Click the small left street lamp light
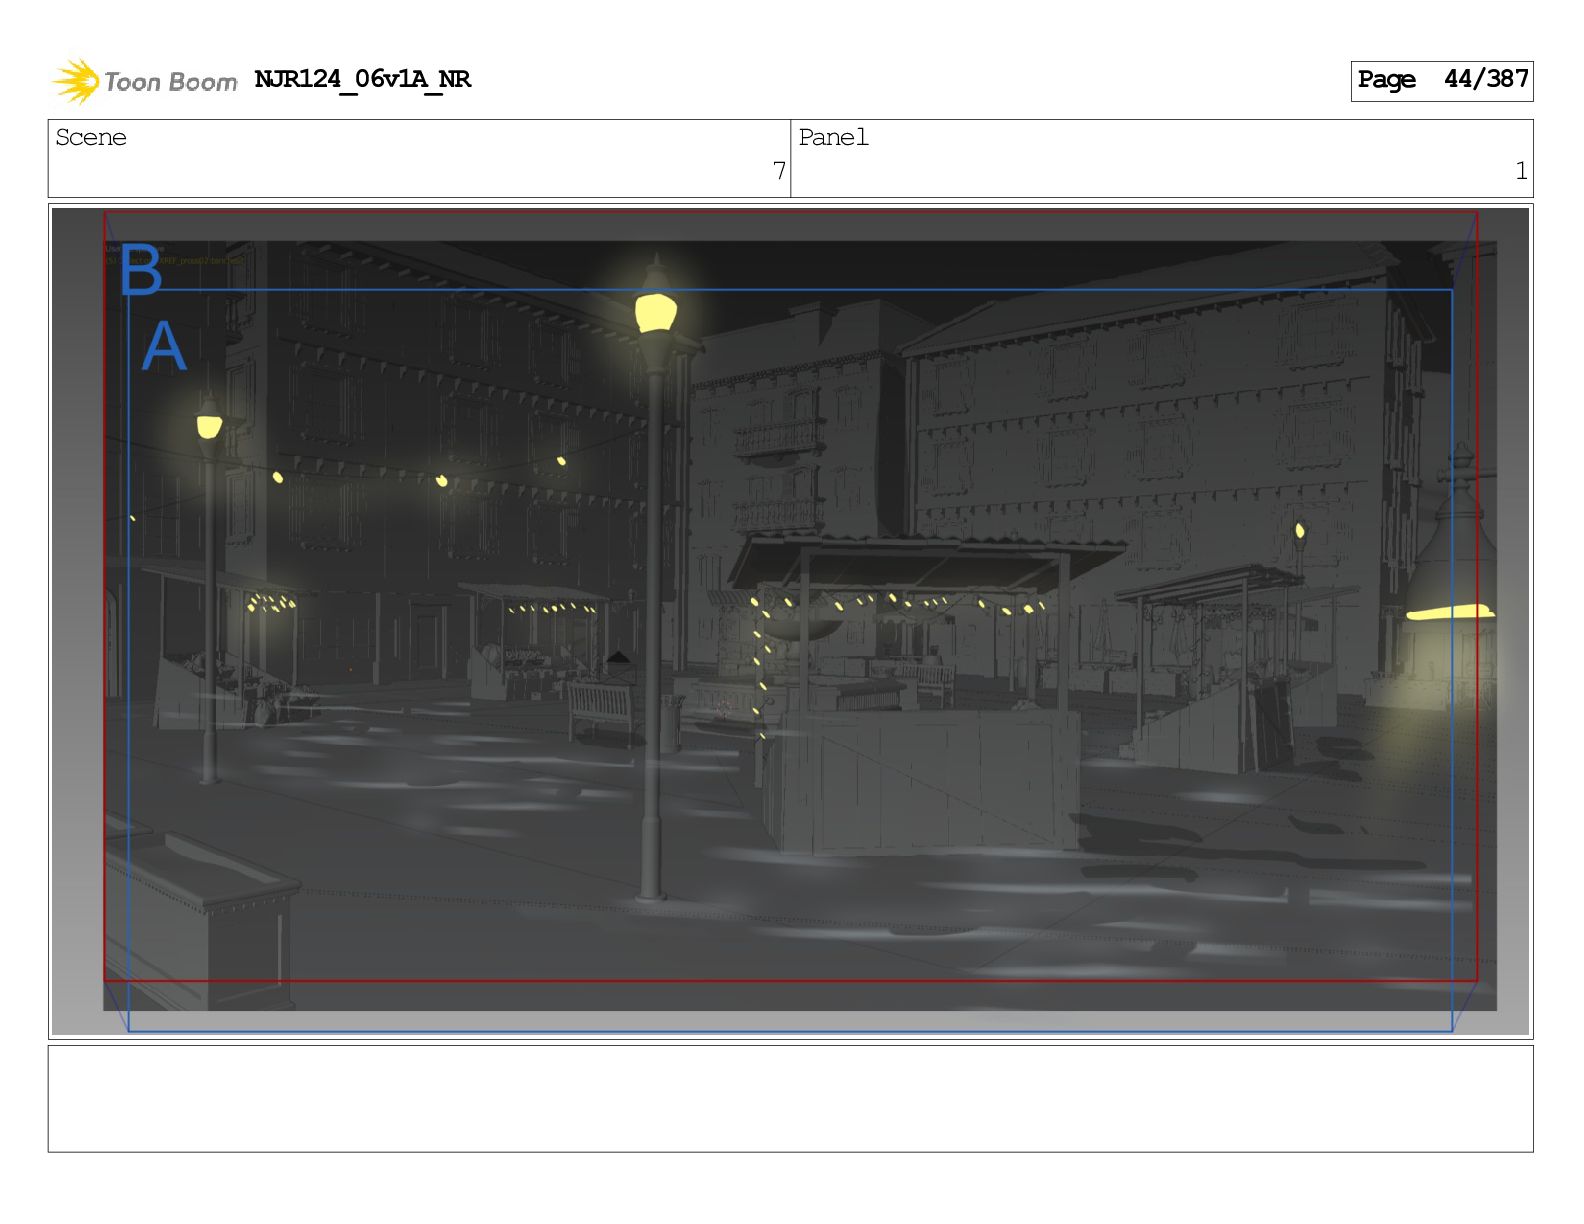 209,427
